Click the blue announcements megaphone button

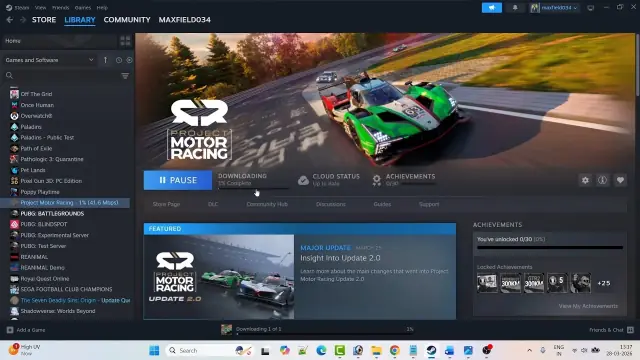click(492, 8)
